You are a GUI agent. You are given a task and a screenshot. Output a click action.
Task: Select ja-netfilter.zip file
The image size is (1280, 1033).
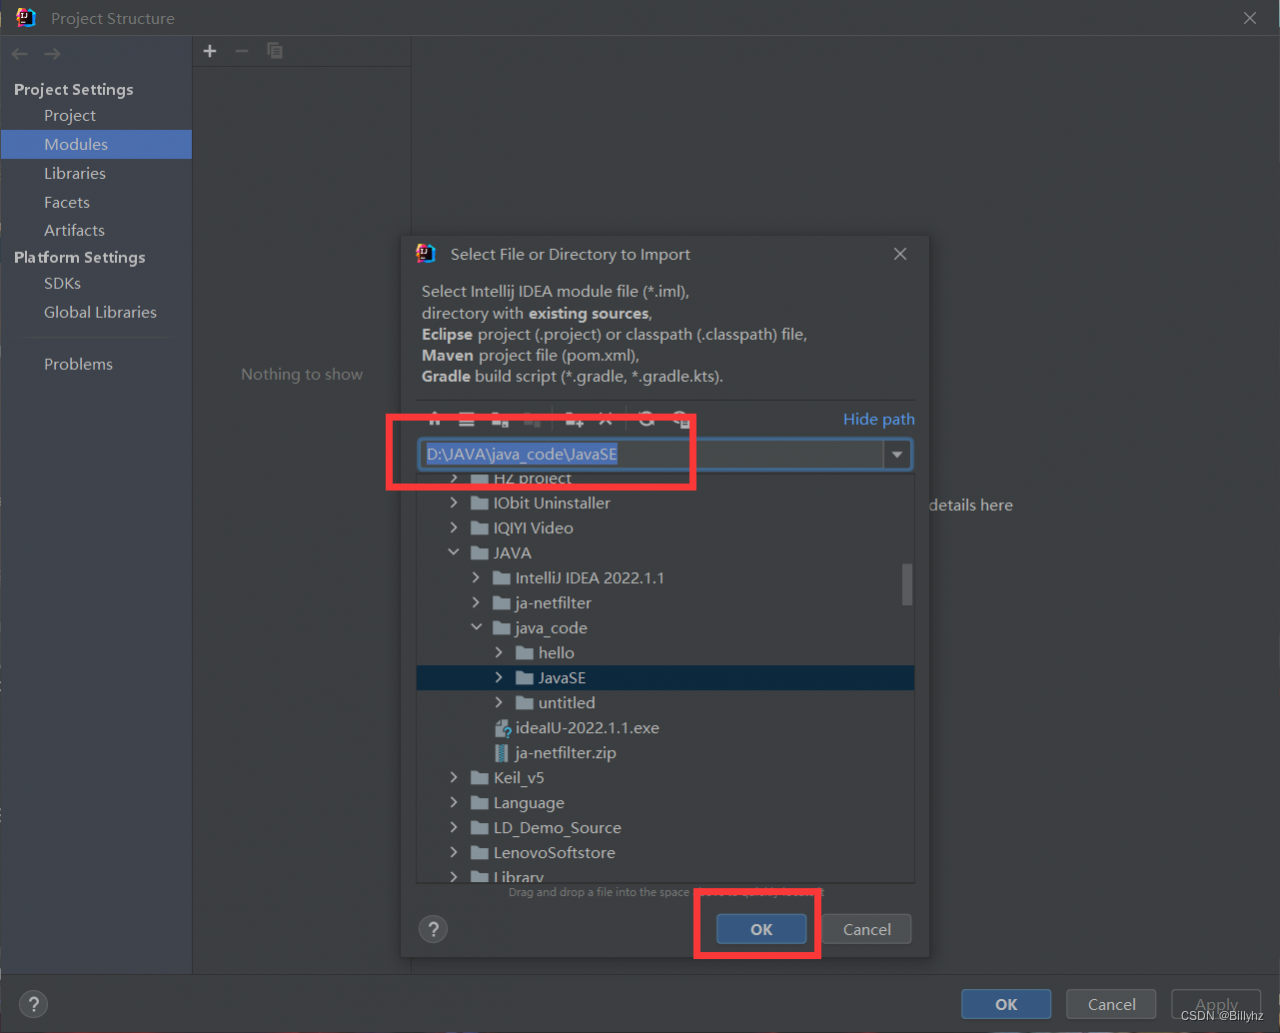click(x=665, y=753)
